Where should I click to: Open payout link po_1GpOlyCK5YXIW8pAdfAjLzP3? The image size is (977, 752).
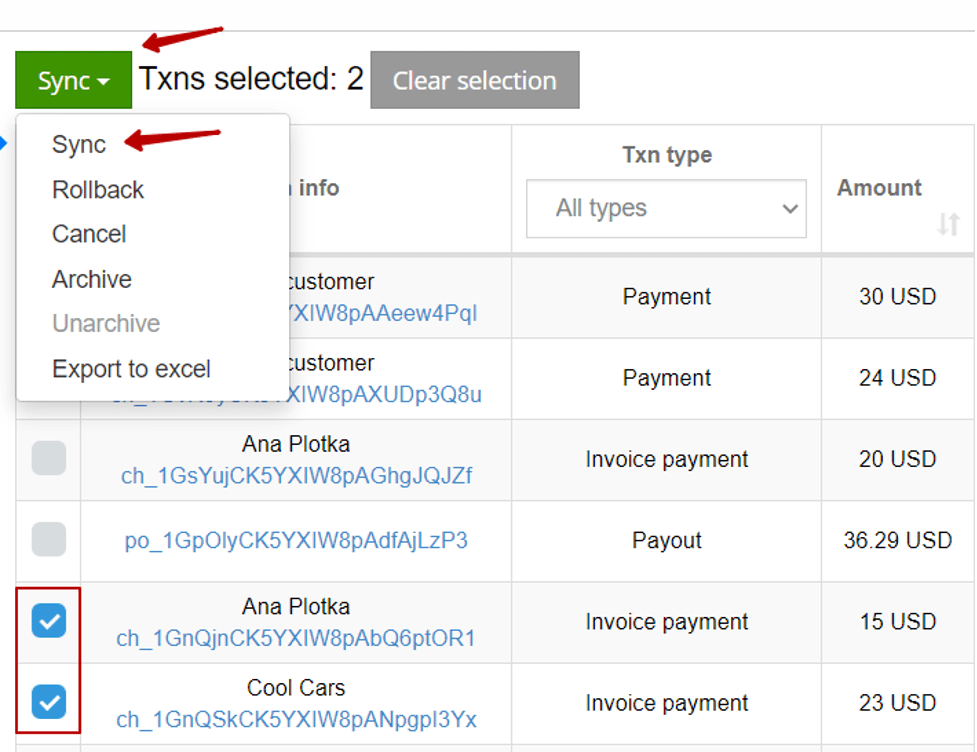coord(296,540)
